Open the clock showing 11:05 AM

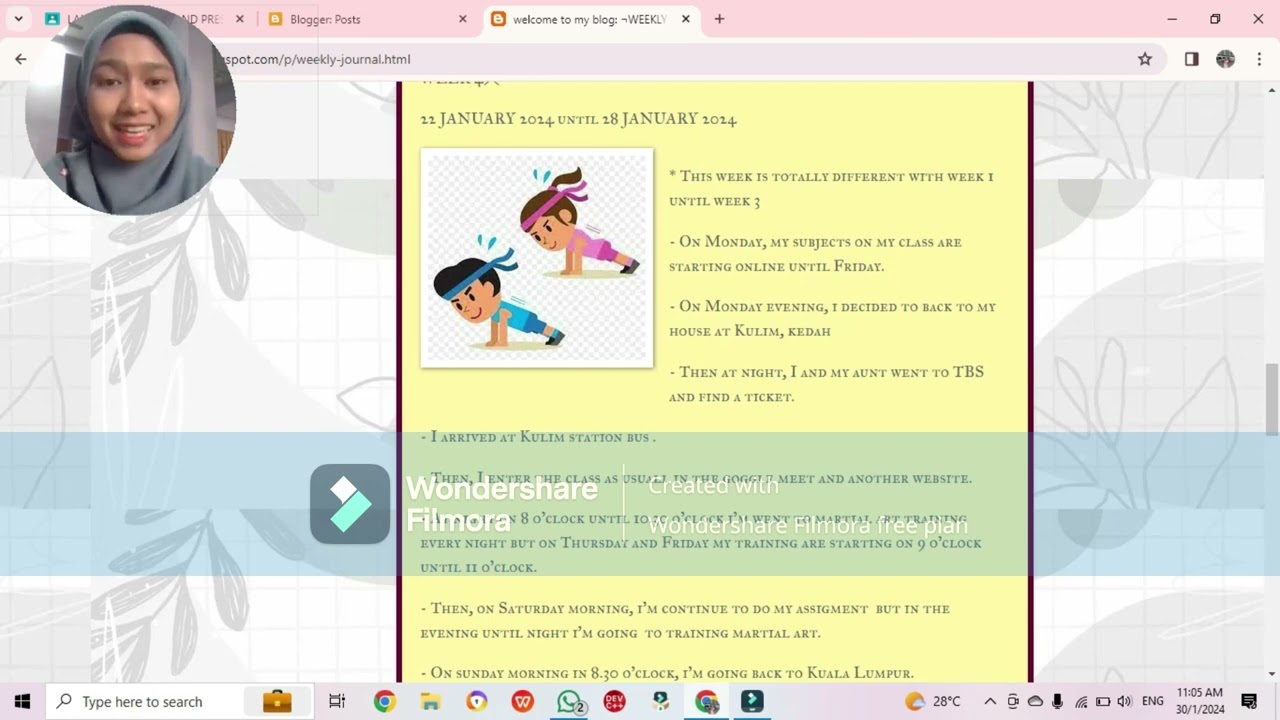1200,701
